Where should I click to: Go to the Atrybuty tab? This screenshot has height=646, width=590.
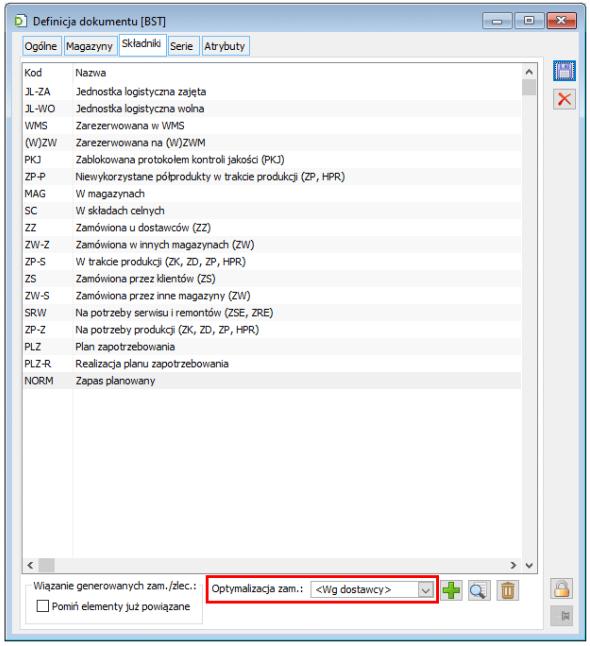pyautogui.click(x=225, y=46)
